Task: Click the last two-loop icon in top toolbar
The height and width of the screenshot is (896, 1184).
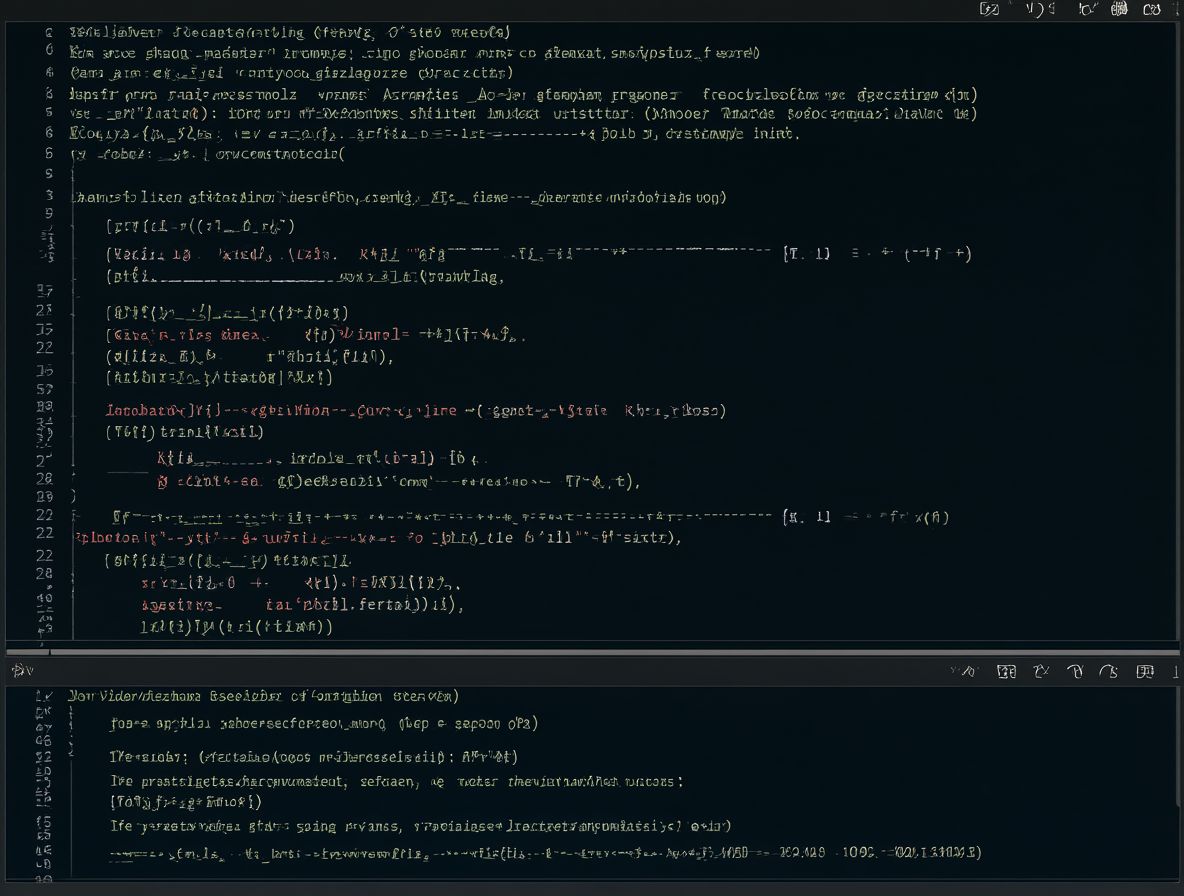Action: [x=1152, y=9]
